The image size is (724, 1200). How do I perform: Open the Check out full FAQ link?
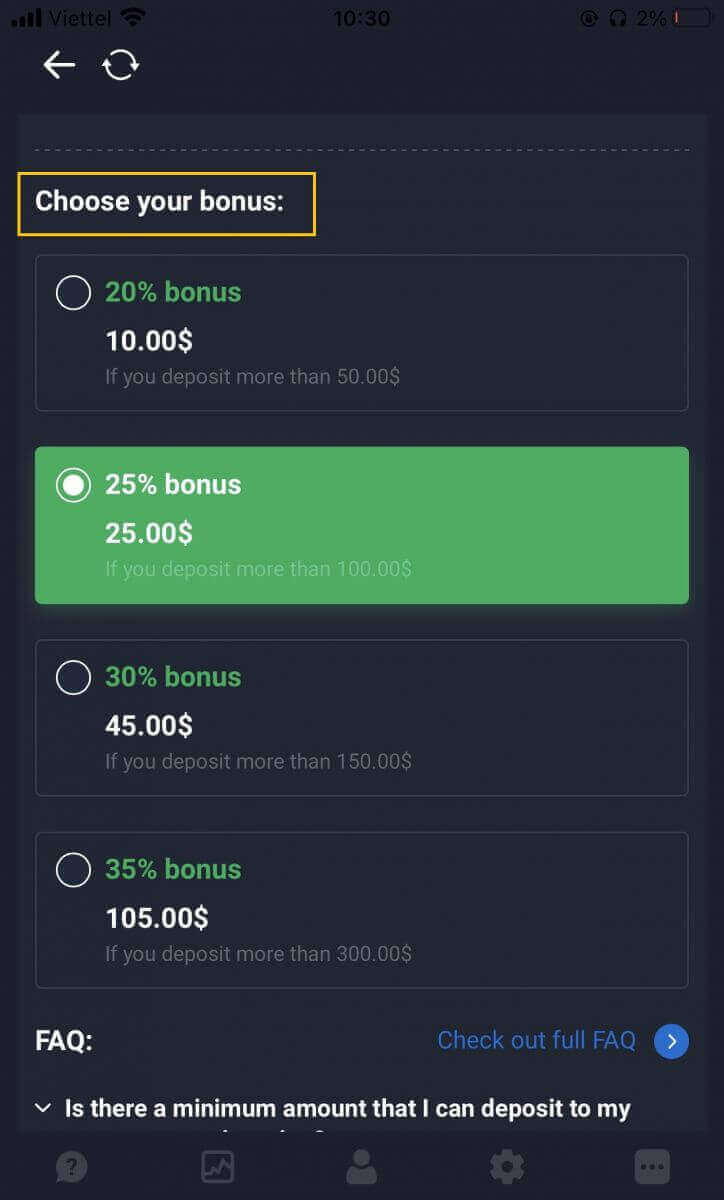[x=536, y=1041]
